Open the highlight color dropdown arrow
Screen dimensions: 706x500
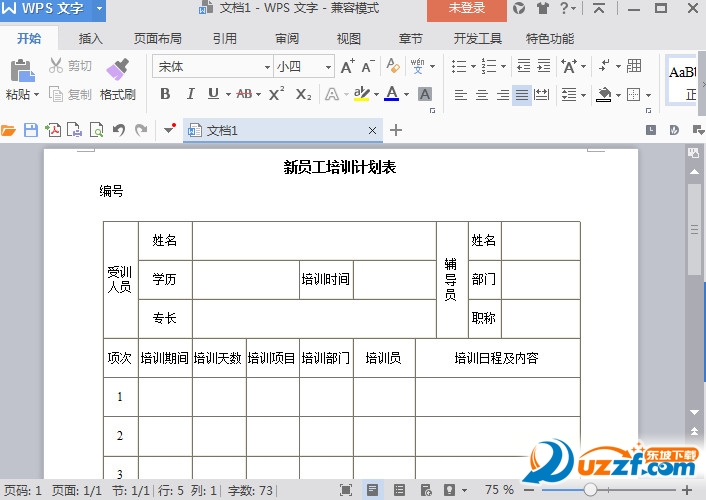click(x=376, y=94)
